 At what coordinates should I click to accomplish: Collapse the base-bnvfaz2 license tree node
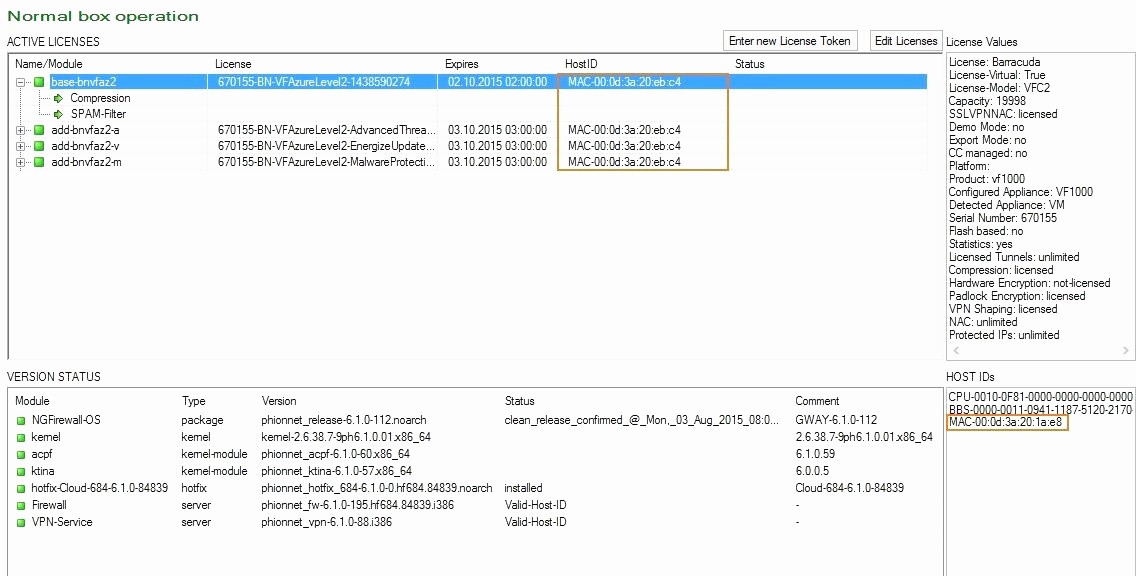pos(21,82)
